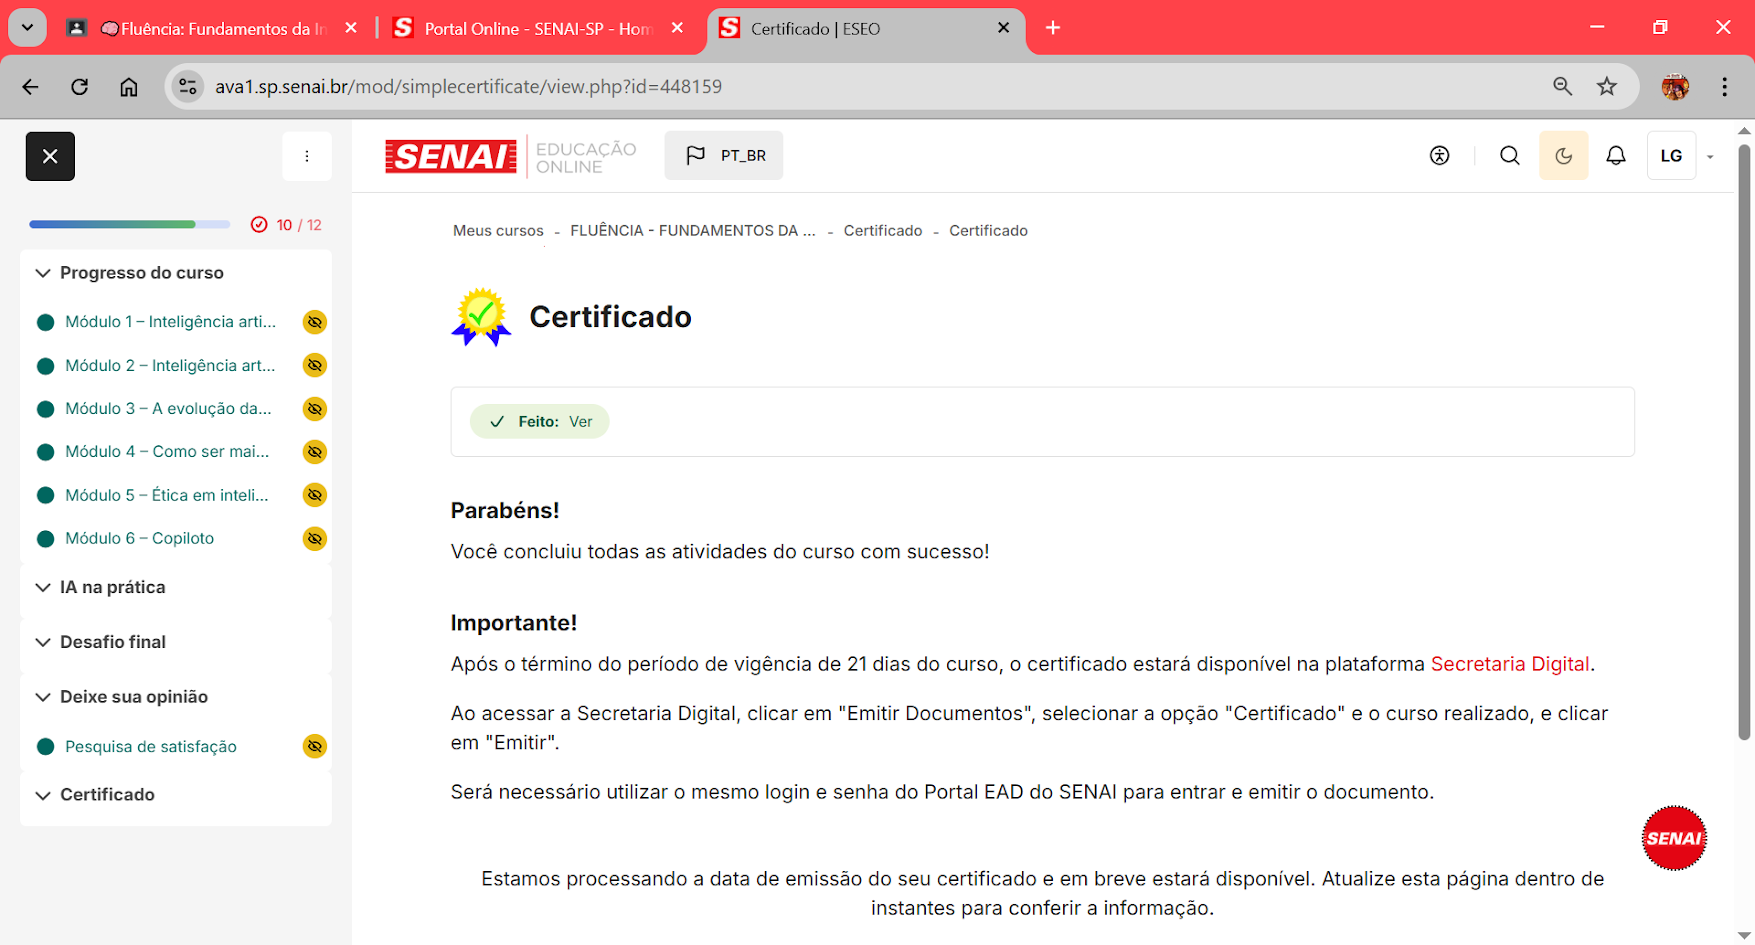Go to Meus cursos in breadcrumb
The width and height of the screenshot is (1755, 945).
[x=498, y=231]
